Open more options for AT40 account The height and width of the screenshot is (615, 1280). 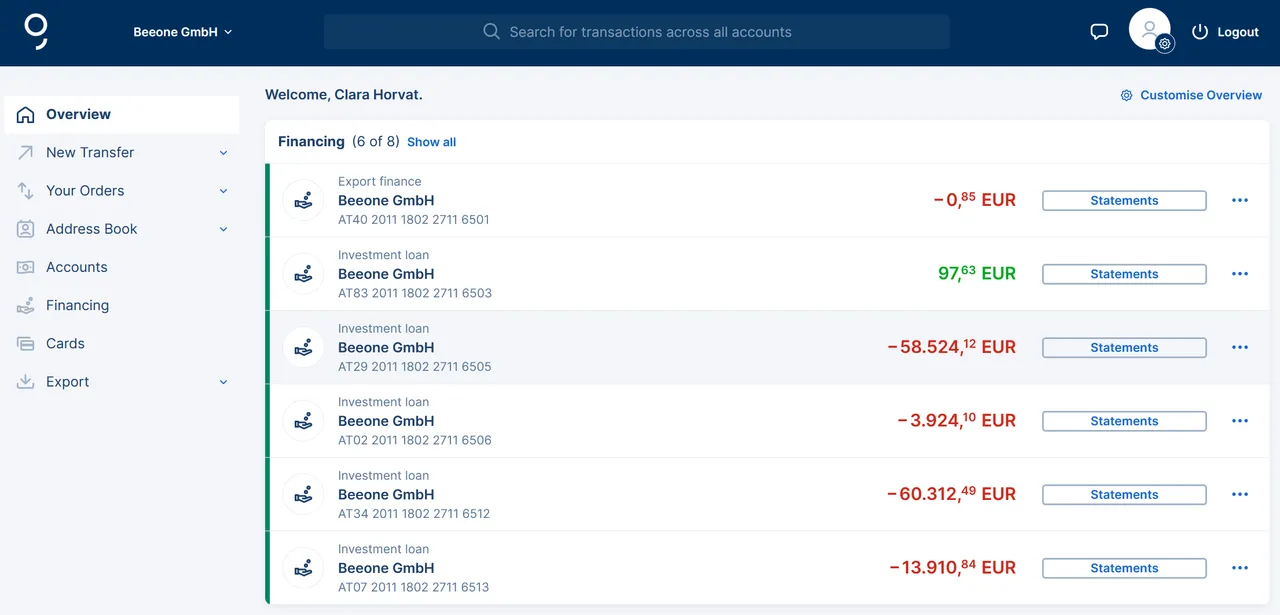coord(1240,200)
